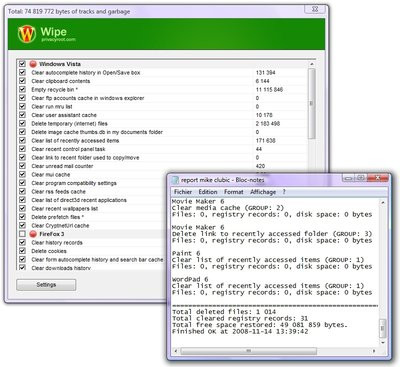Uncheck Clear clipboard contents
This screenshot has height=367, width=400.
pos(22,81)
